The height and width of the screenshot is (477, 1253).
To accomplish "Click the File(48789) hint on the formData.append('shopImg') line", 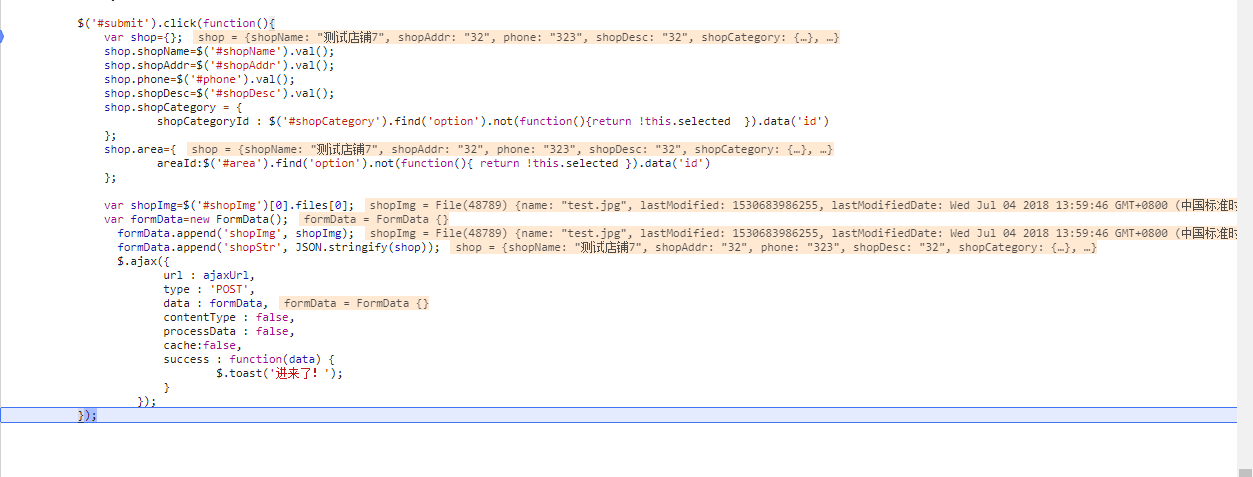I will (x=802, y=233).
